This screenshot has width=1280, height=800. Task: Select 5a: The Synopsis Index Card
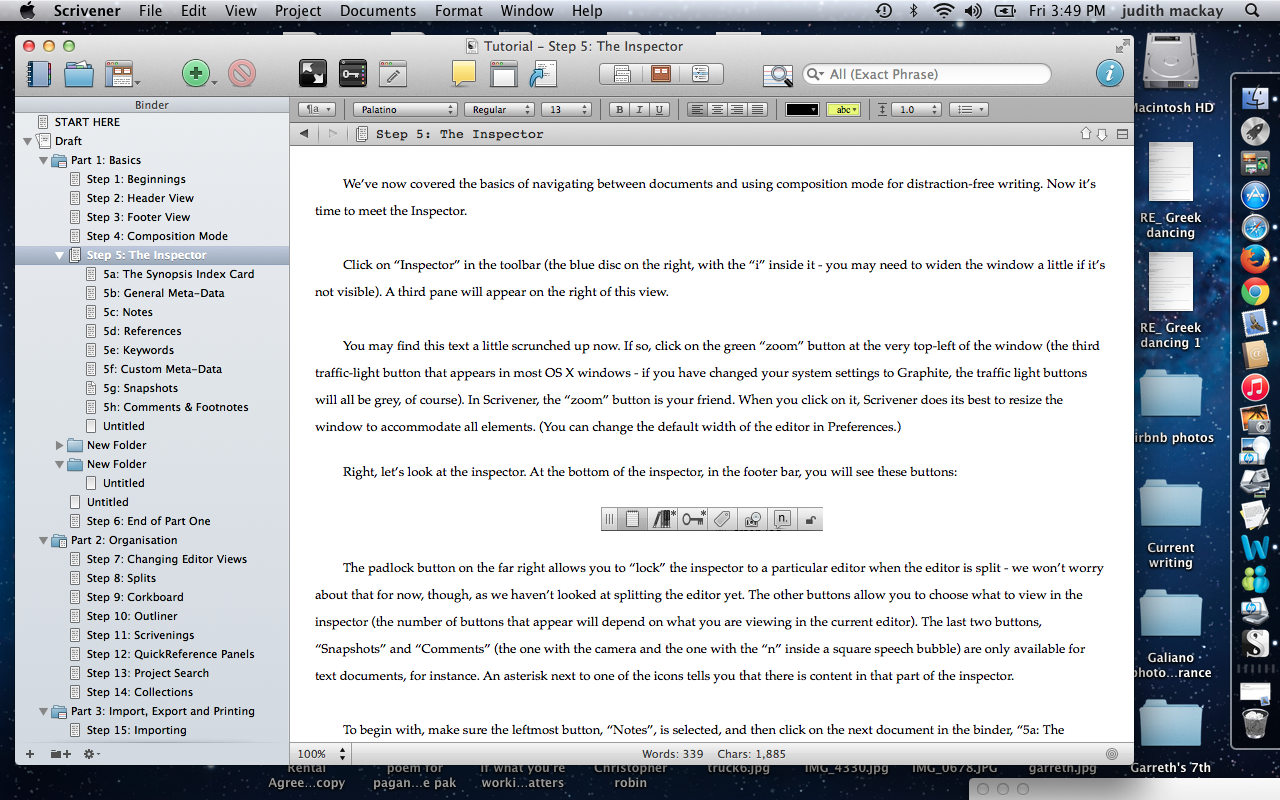pyautogui.click(x=178, y=274)
